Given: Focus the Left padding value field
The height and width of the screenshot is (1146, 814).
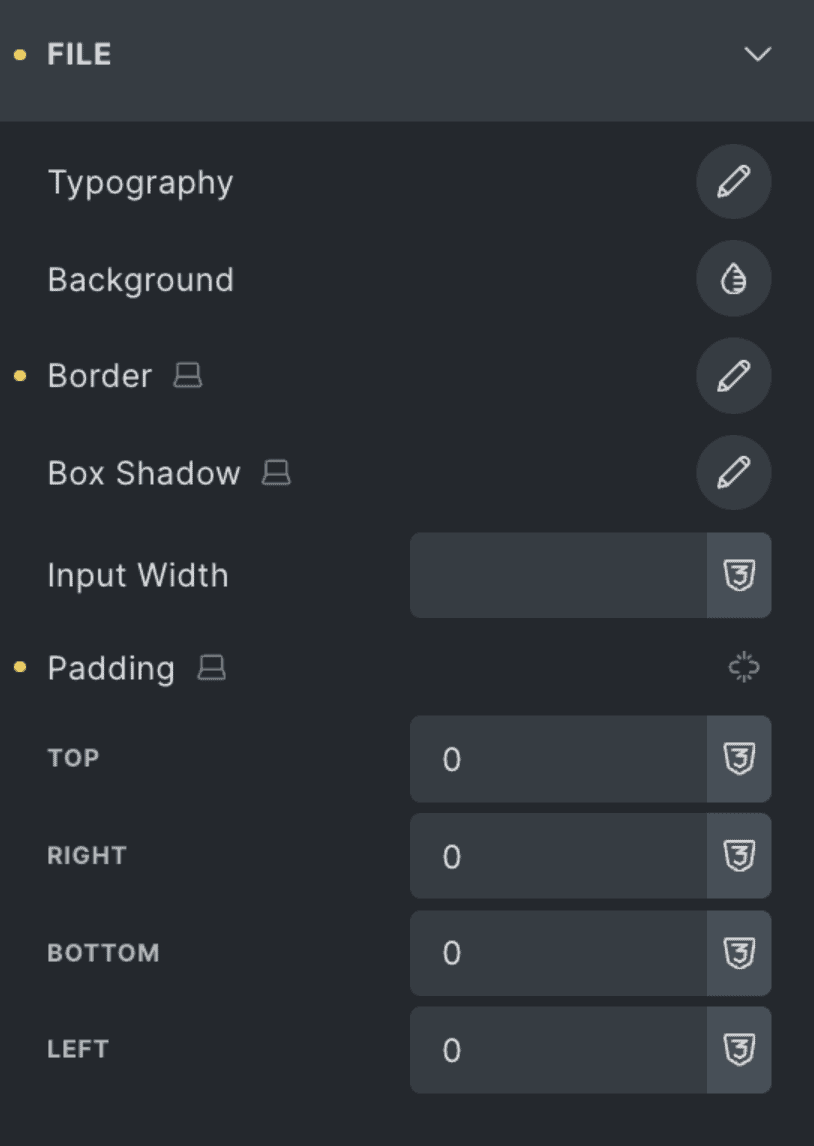Looking at the screenshot, I should (x=558, y=1050).
